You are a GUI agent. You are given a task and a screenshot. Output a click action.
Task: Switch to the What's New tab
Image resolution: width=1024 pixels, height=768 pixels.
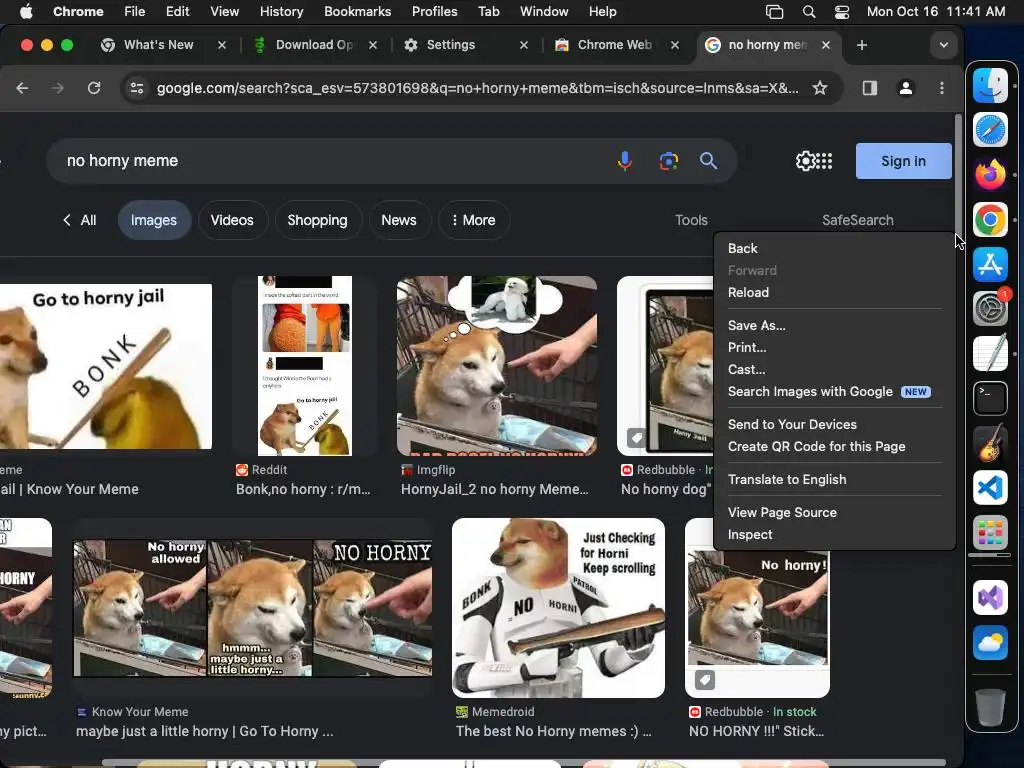pos(159,45)
